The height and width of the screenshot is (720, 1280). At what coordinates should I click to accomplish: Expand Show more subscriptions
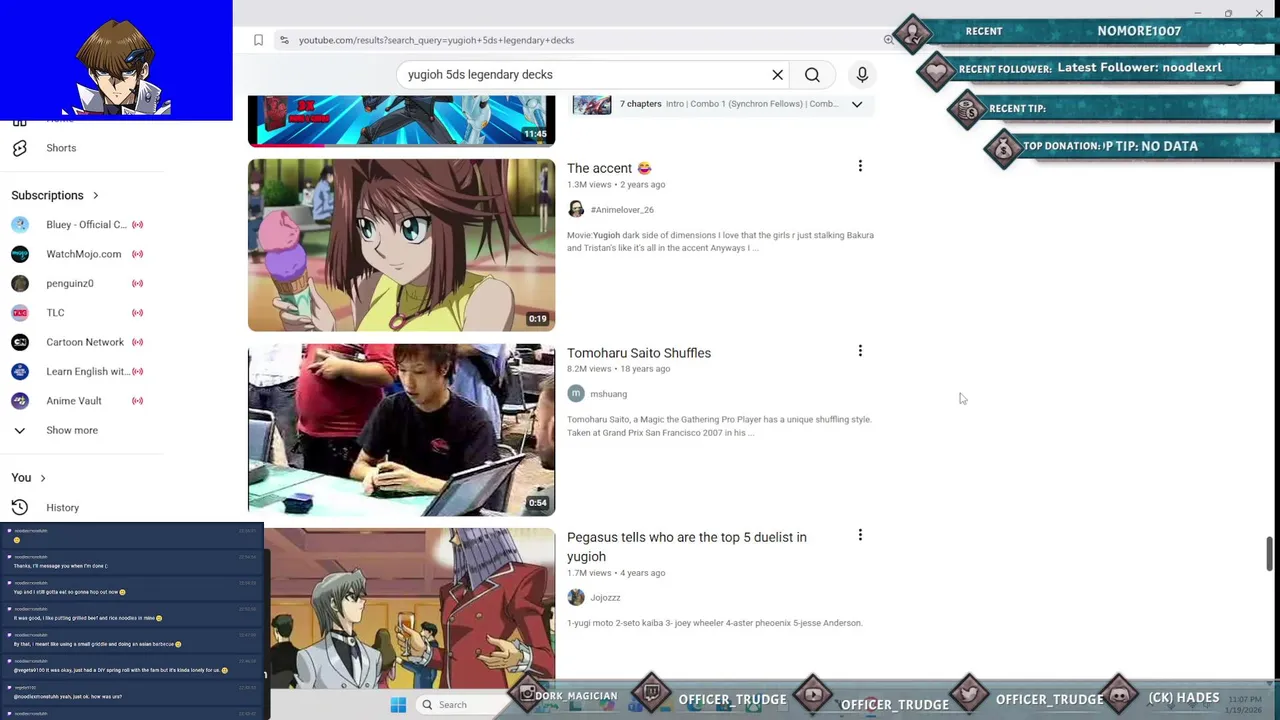(72, 430)
